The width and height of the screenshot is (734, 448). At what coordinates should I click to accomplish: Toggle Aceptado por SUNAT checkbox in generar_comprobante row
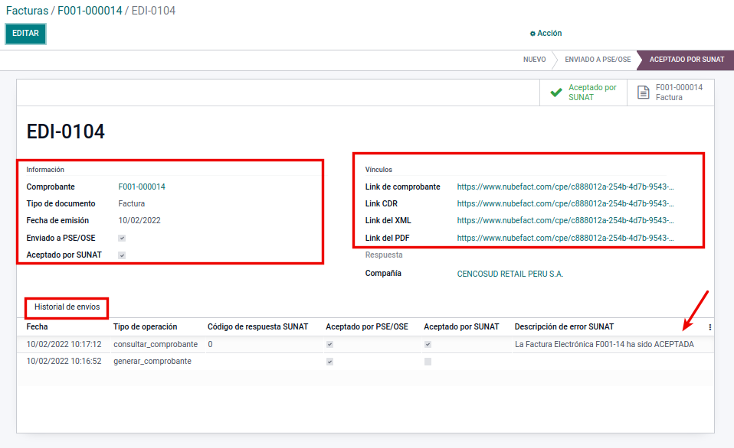coord(428,361)
